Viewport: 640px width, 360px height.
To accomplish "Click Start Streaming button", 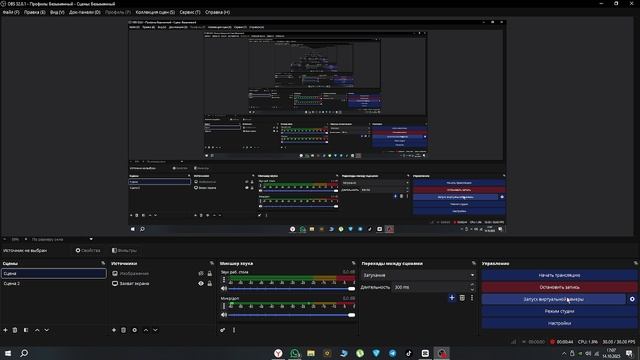I will pos(559,275).
